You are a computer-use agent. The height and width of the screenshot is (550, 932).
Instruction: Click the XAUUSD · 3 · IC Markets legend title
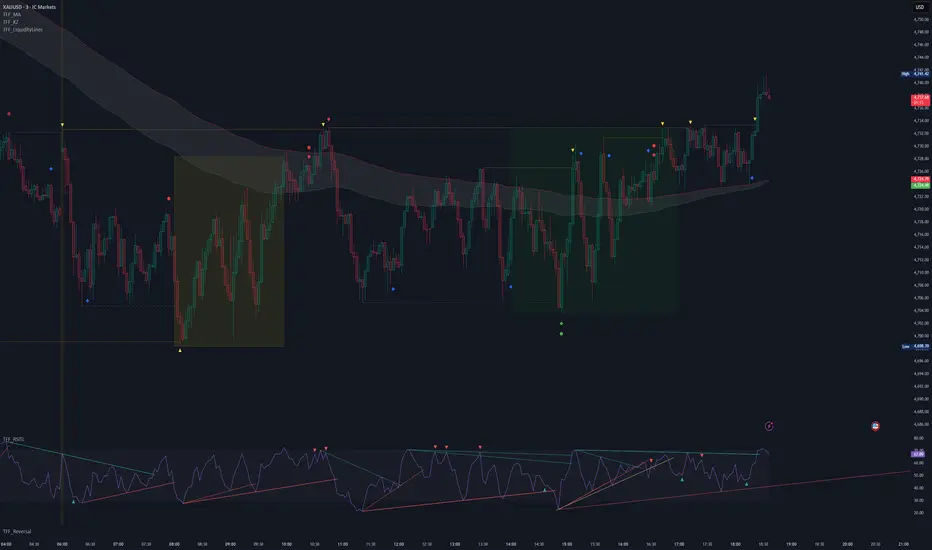click(x=29, y=7)
